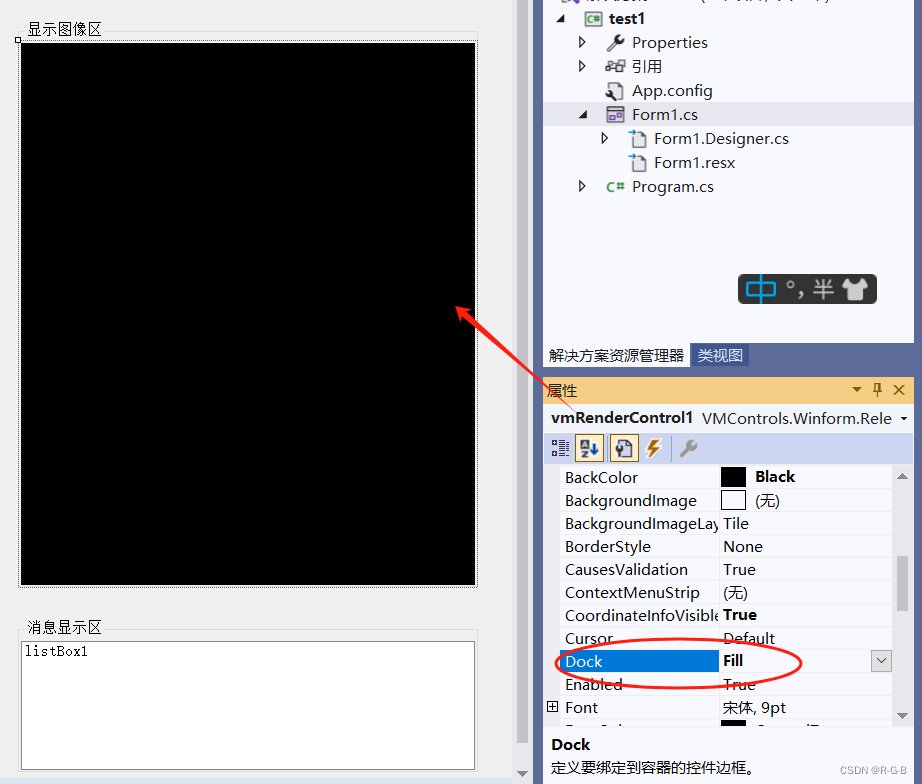Image resolution: width=922 pixels, height=784 pixels.
Task: Sort properties alphabetically
Action: (x=589, y=448)
